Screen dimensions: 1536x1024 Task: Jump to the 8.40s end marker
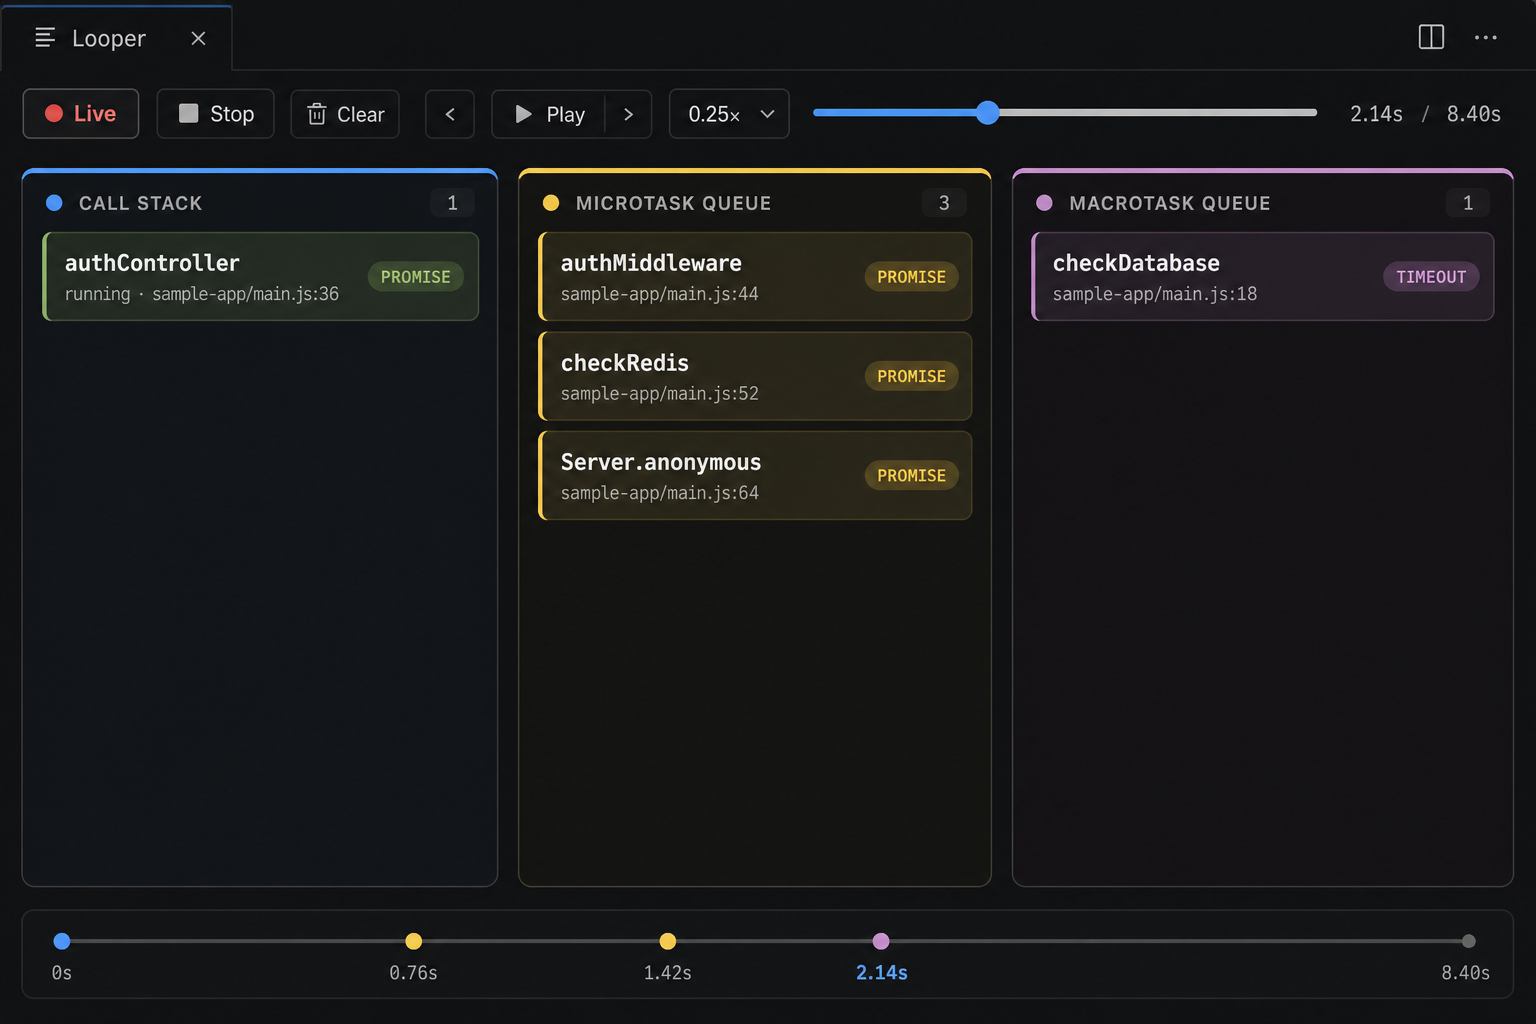click(1468, 941)
